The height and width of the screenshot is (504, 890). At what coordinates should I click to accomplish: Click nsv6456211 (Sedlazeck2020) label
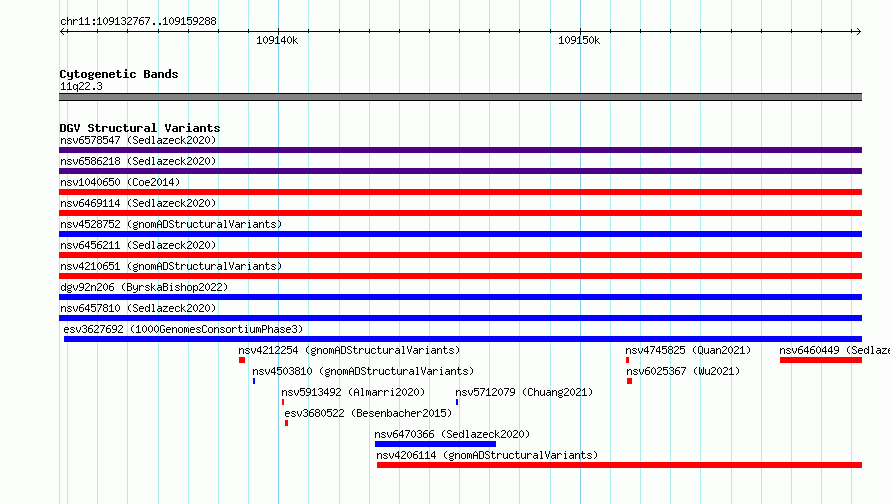tap(138, 245)
